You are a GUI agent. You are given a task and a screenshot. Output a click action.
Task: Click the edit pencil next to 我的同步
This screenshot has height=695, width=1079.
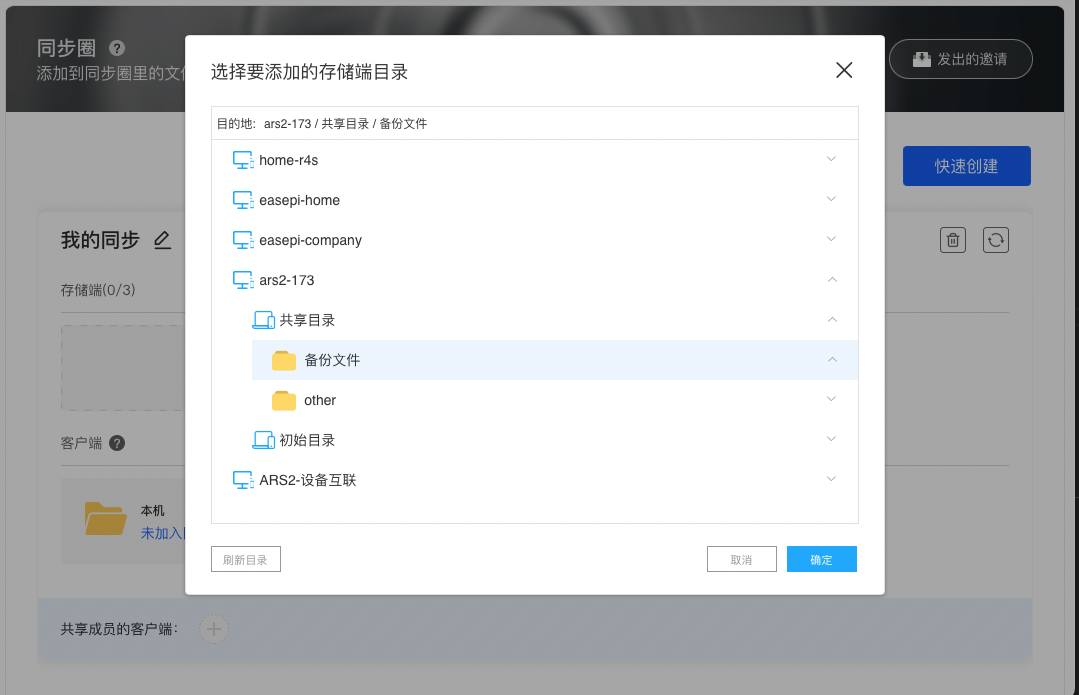pos(162,240)
